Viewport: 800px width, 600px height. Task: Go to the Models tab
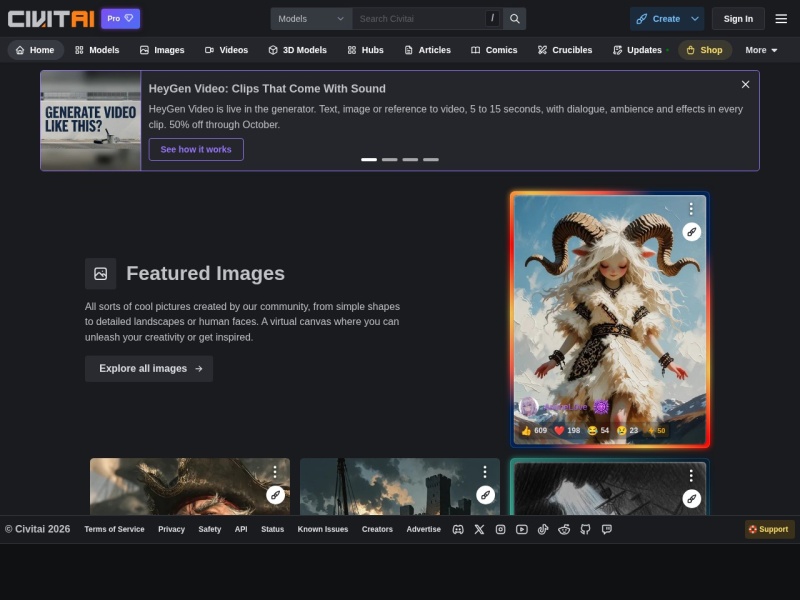coord(97,50)
